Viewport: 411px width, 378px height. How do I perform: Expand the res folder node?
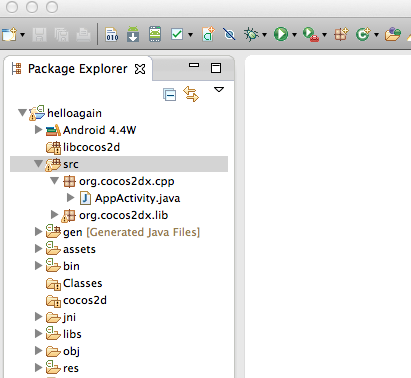pos(38,368)
